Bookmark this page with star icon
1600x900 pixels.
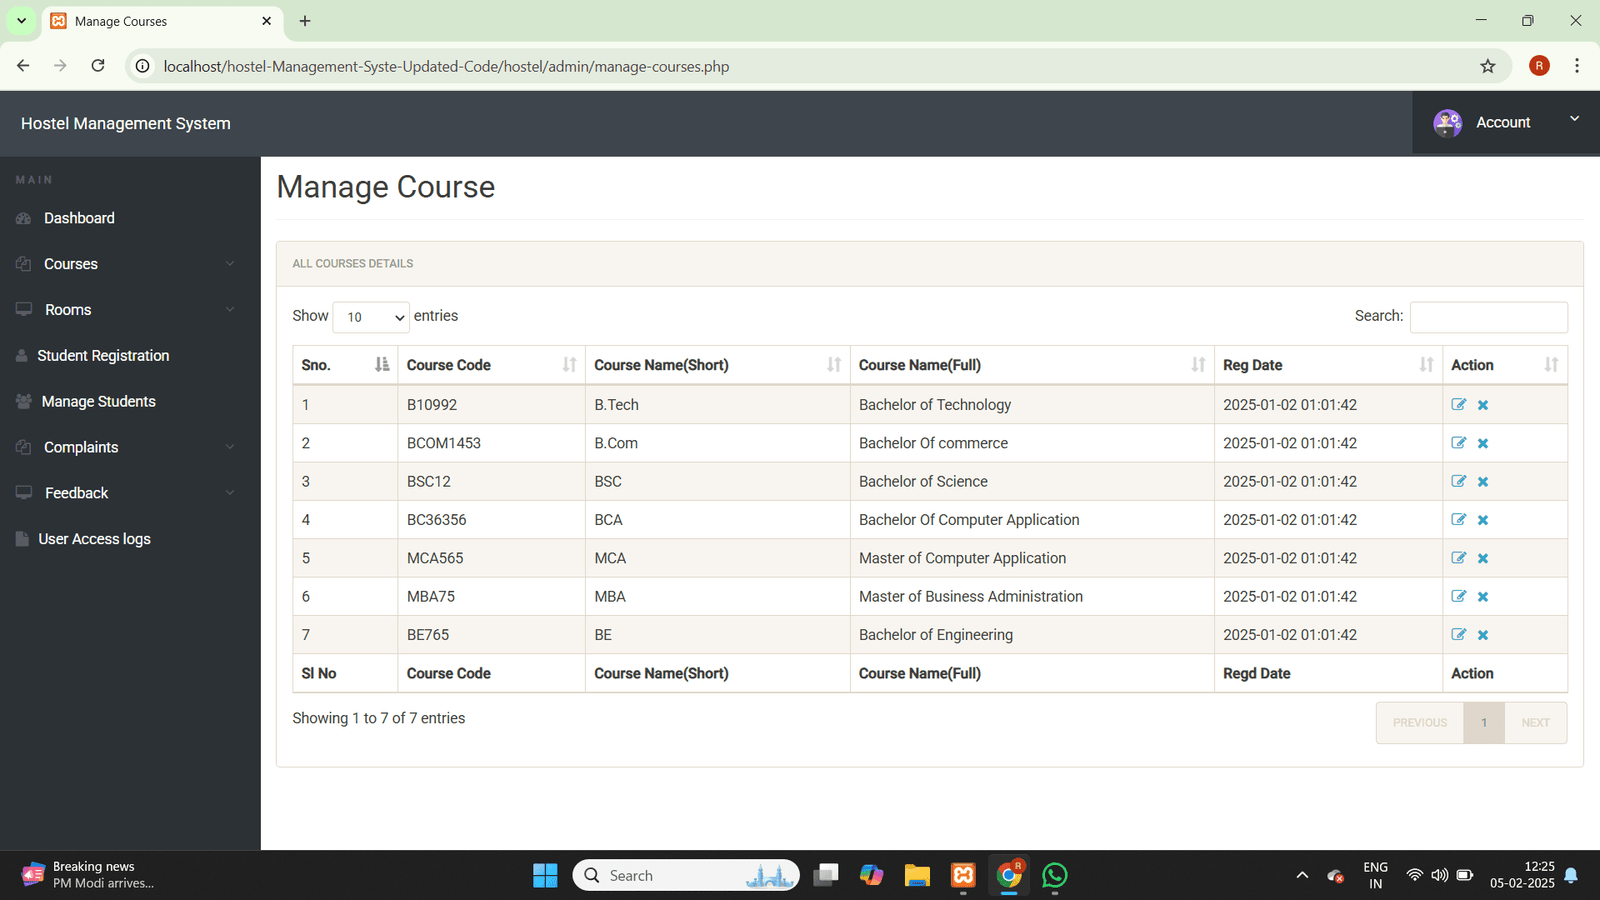pyautogui.click(x=1488, y=66)
